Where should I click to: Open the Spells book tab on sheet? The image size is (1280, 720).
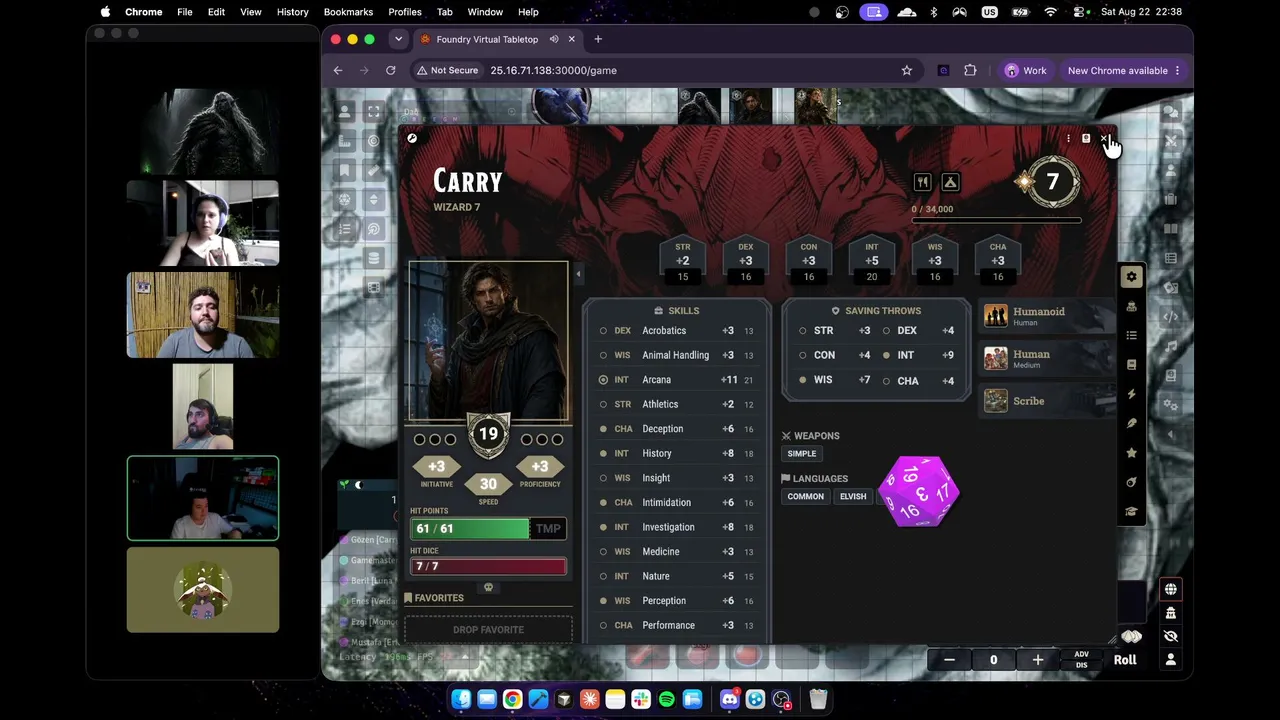(x=1131, y=365)
